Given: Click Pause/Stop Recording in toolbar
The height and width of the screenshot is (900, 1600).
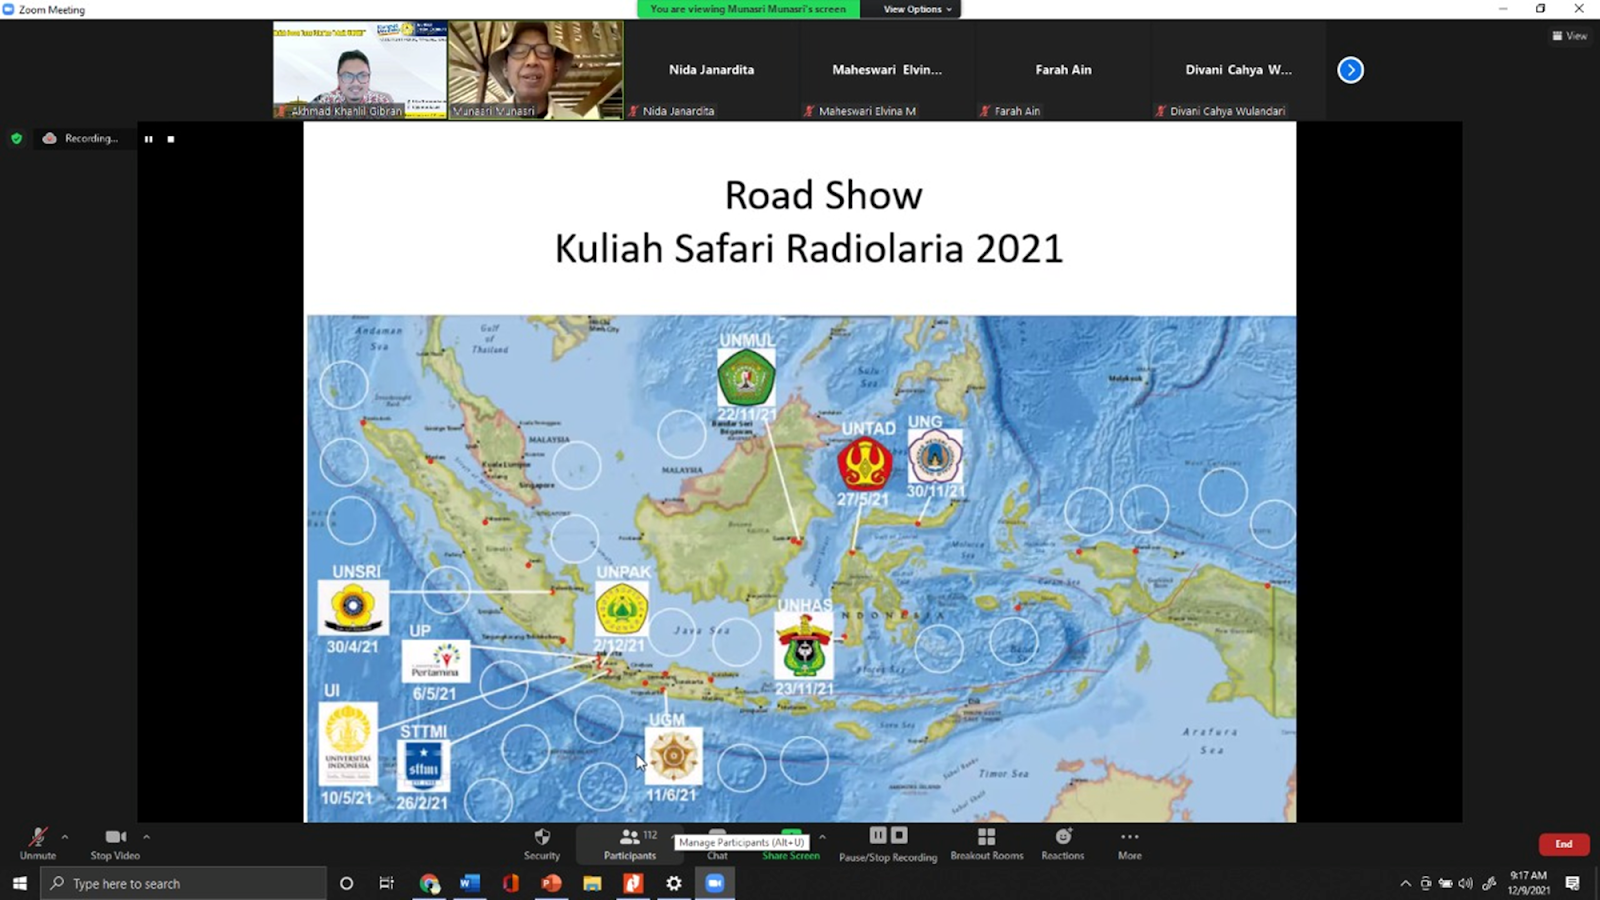Looking at the screenshot, I should (x=888, y=844).
